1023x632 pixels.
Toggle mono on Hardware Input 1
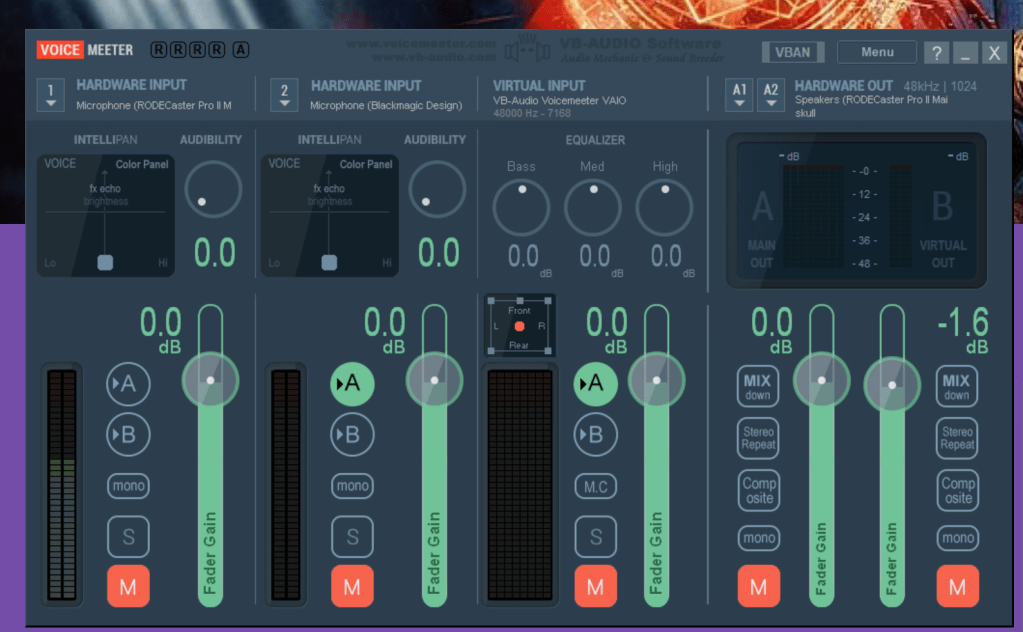(x=128, y=486)
